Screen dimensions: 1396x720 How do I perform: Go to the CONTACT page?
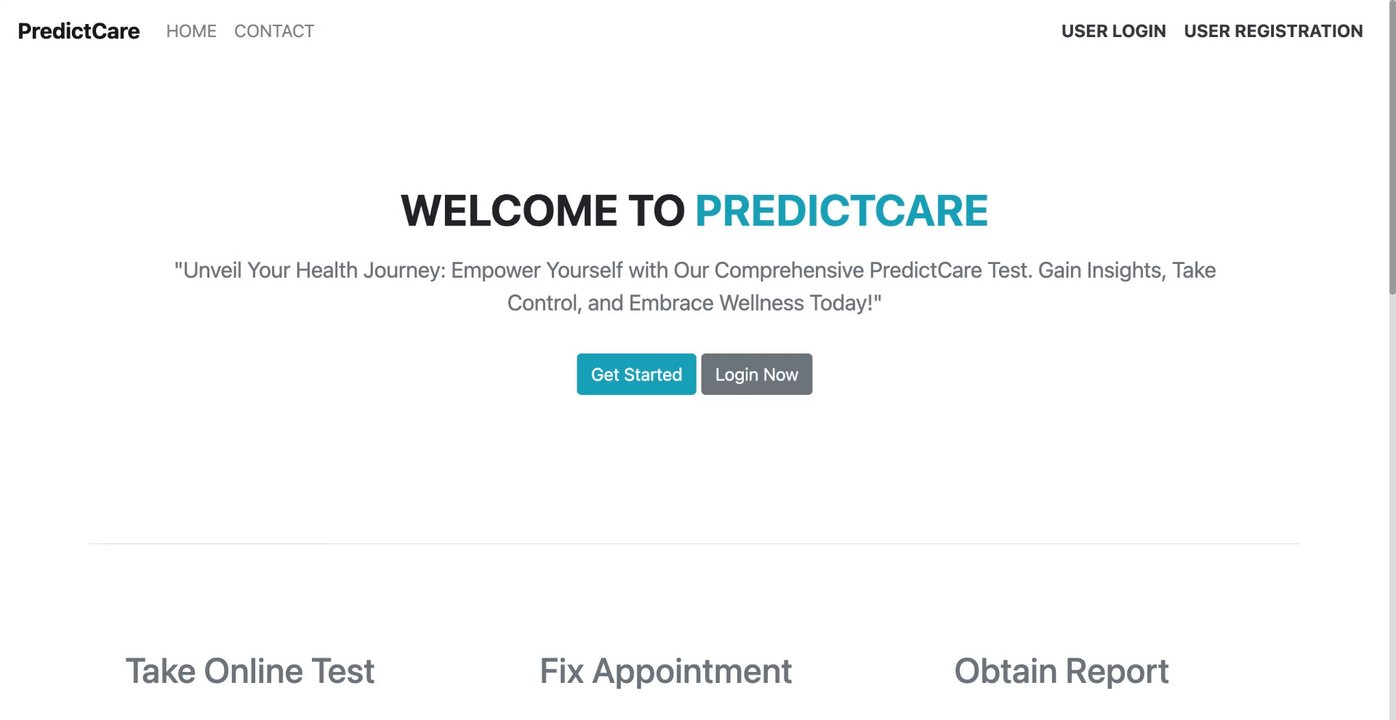pos(274,31)
